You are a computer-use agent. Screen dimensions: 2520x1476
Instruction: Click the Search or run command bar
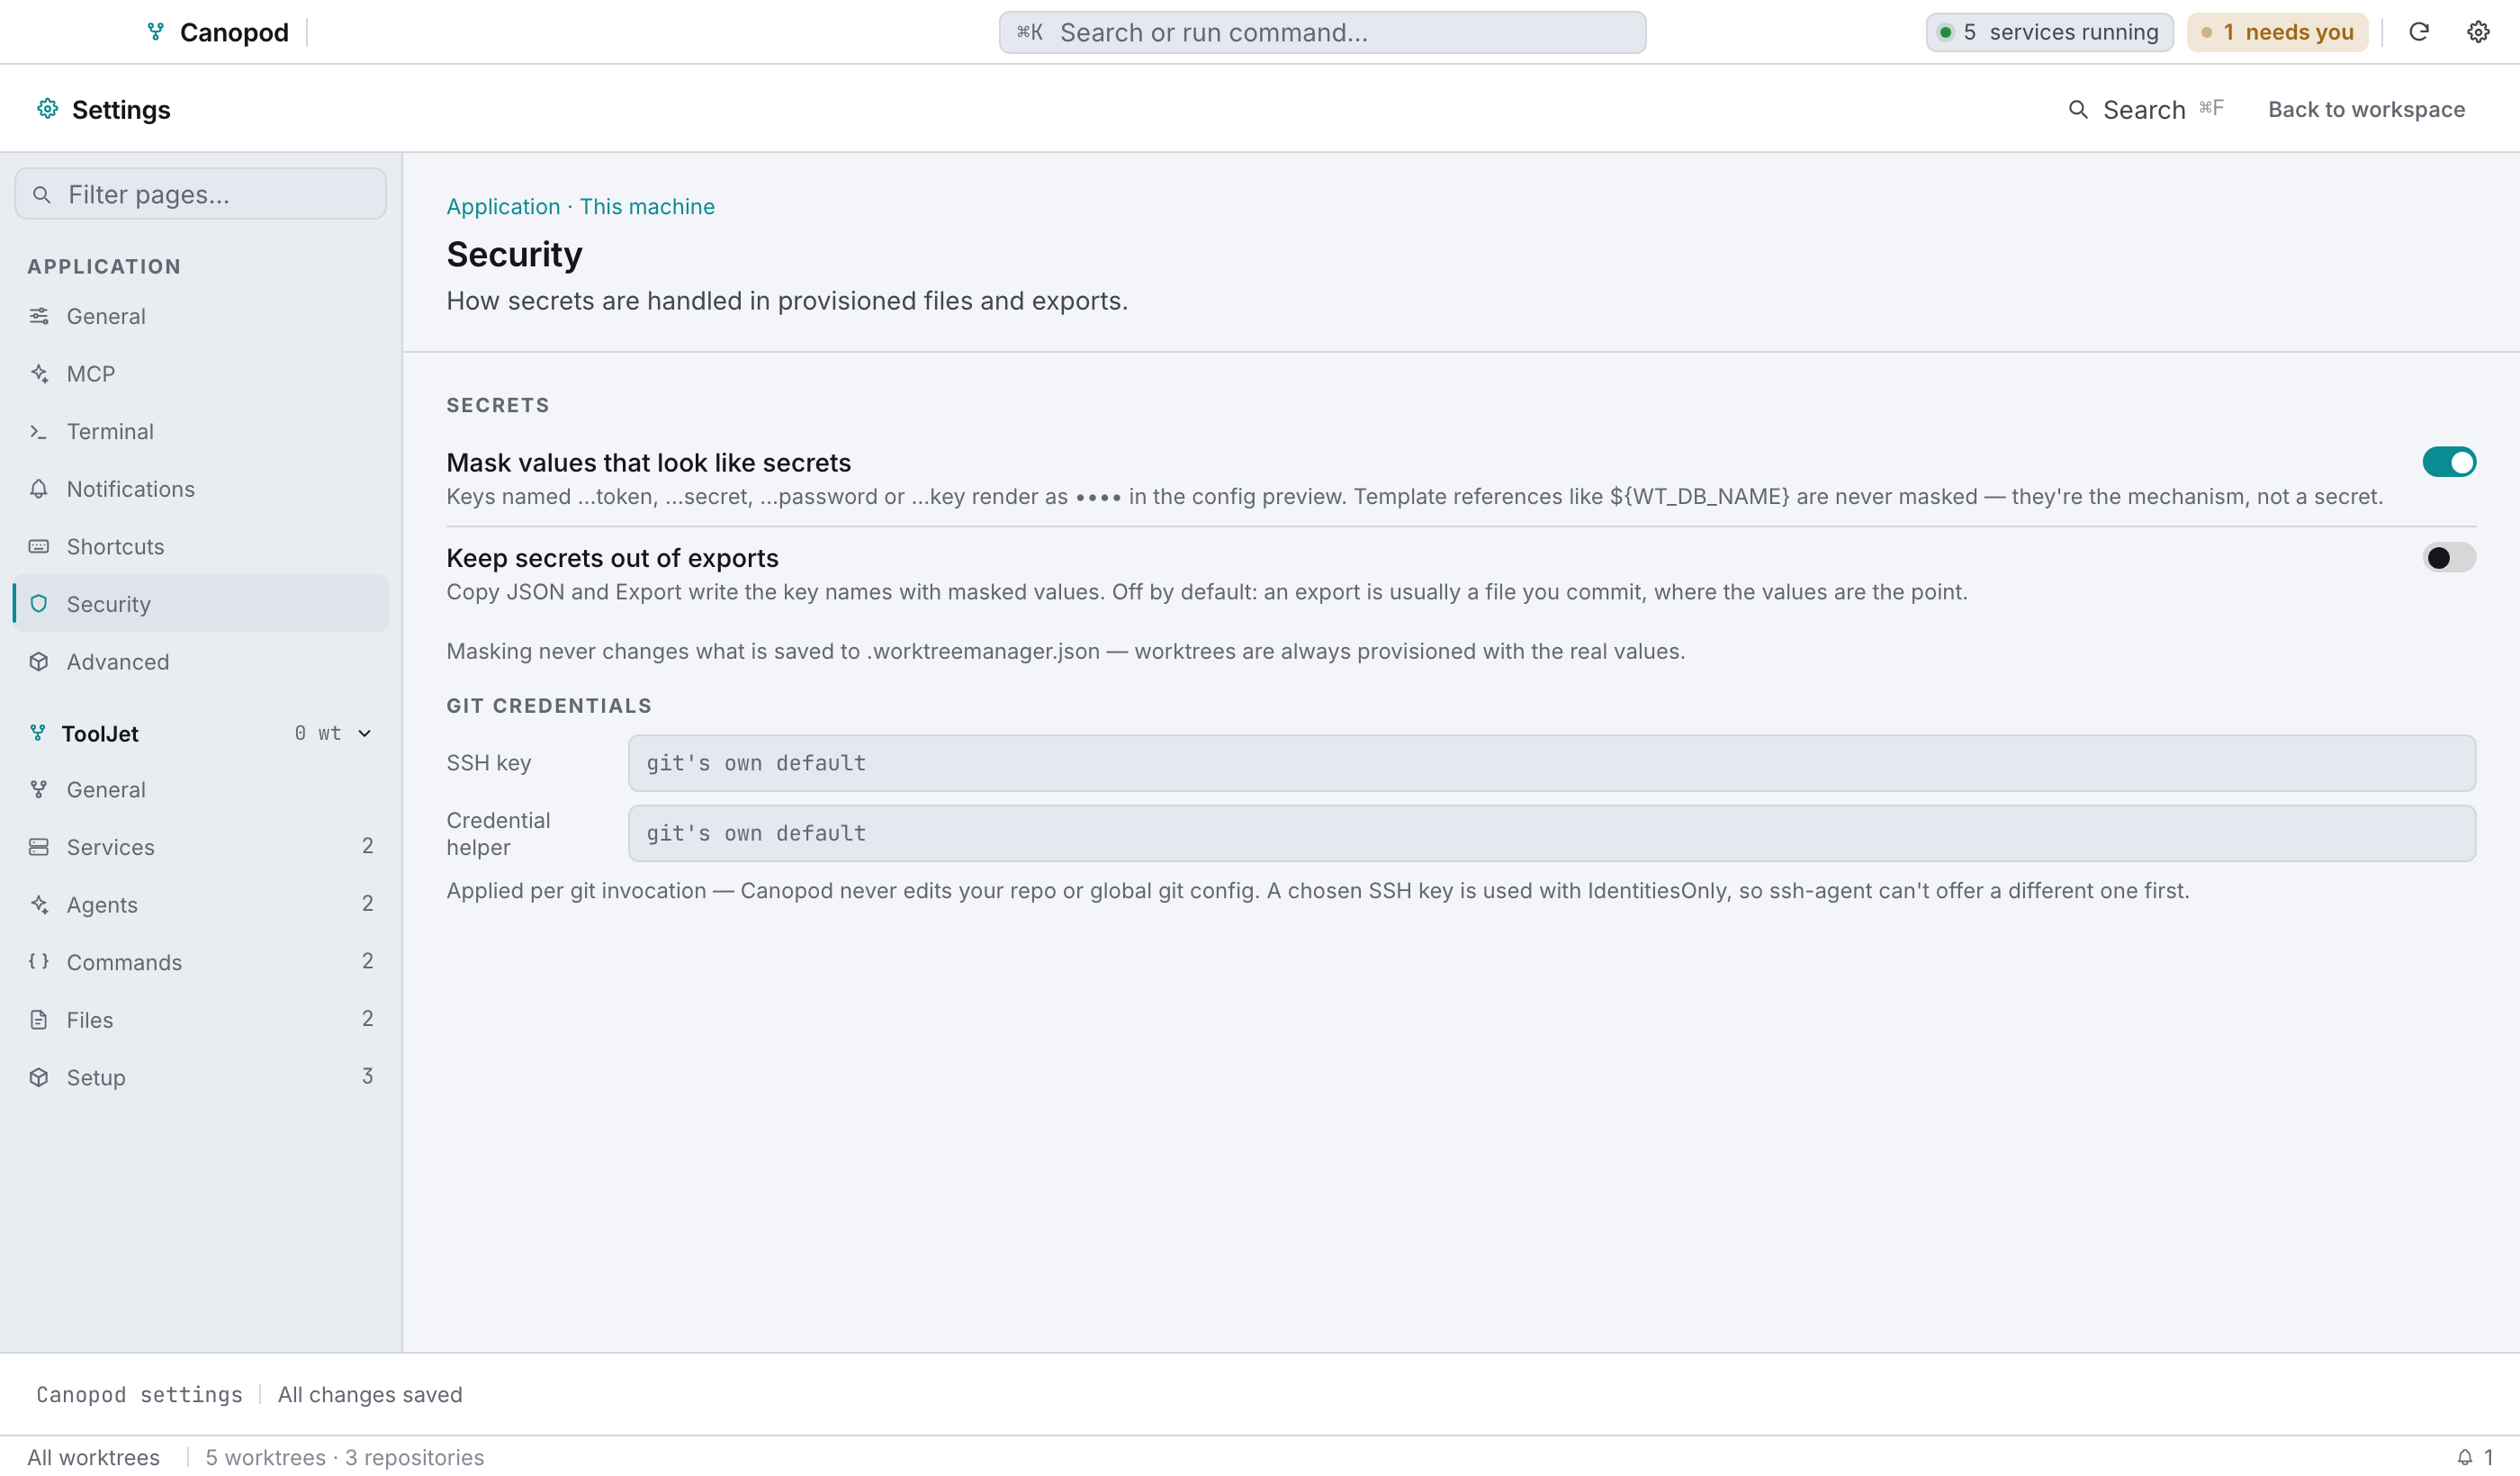click(1322, 32)
